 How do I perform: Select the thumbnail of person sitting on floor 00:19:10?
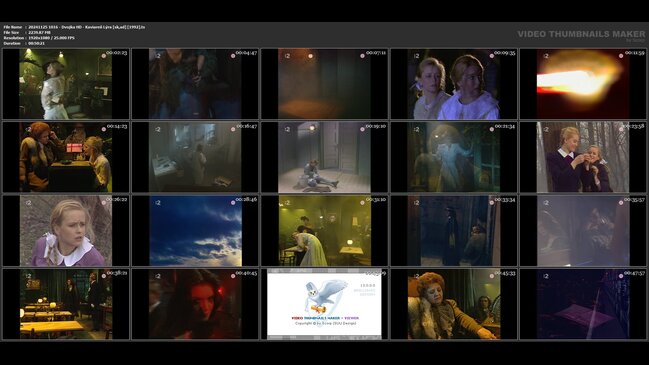[324, 157]
